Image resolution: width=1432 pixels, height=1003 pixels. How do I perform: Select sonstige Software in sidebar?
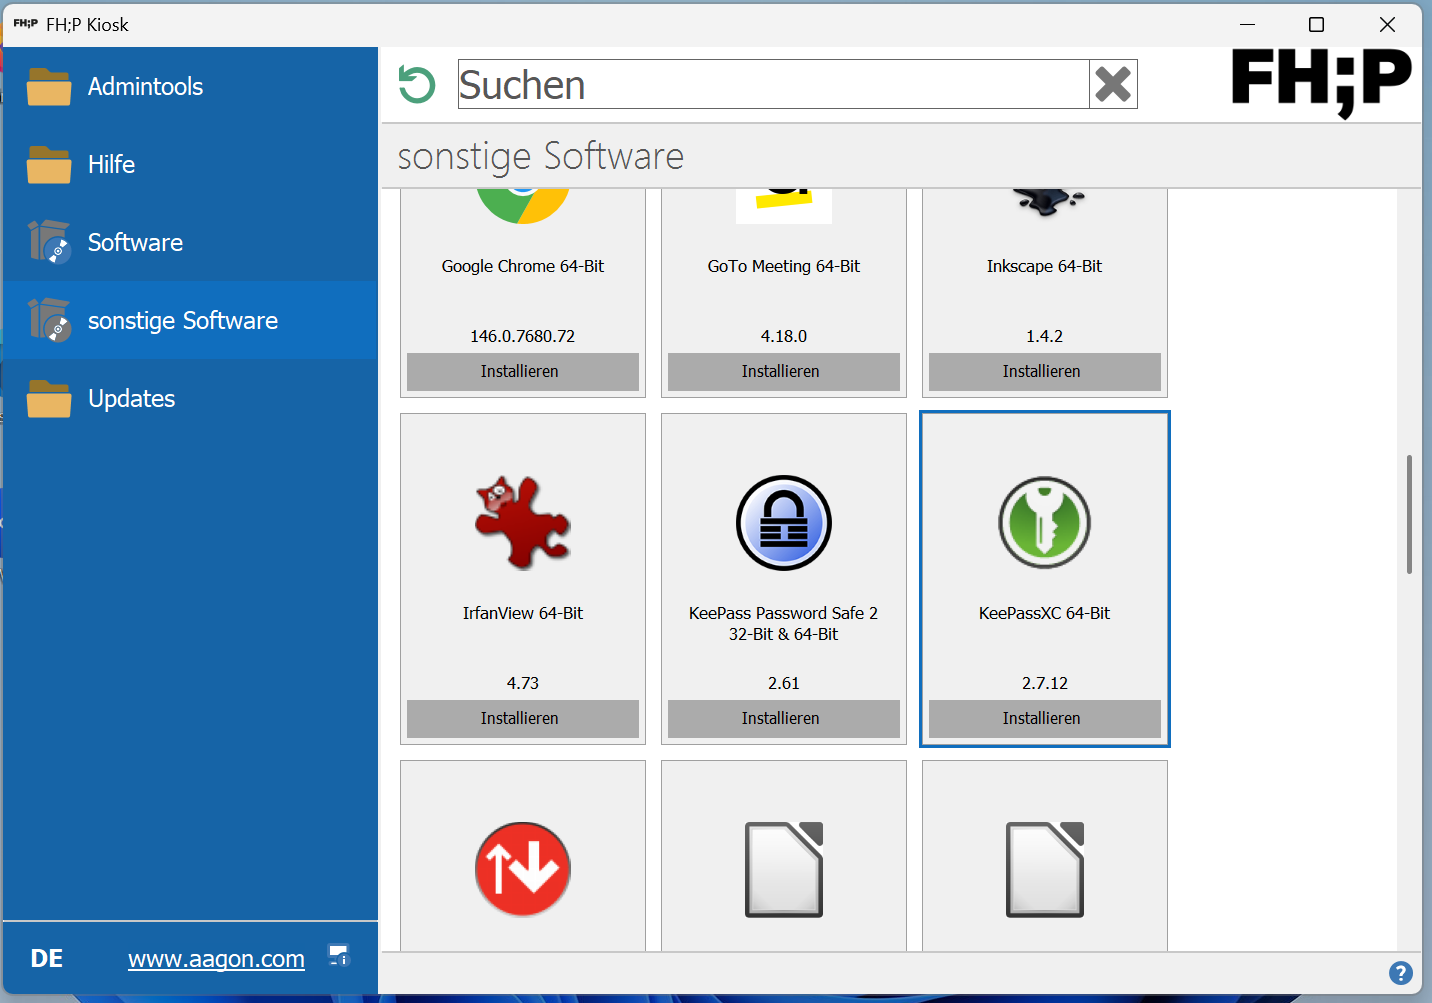tap(182, 321)
